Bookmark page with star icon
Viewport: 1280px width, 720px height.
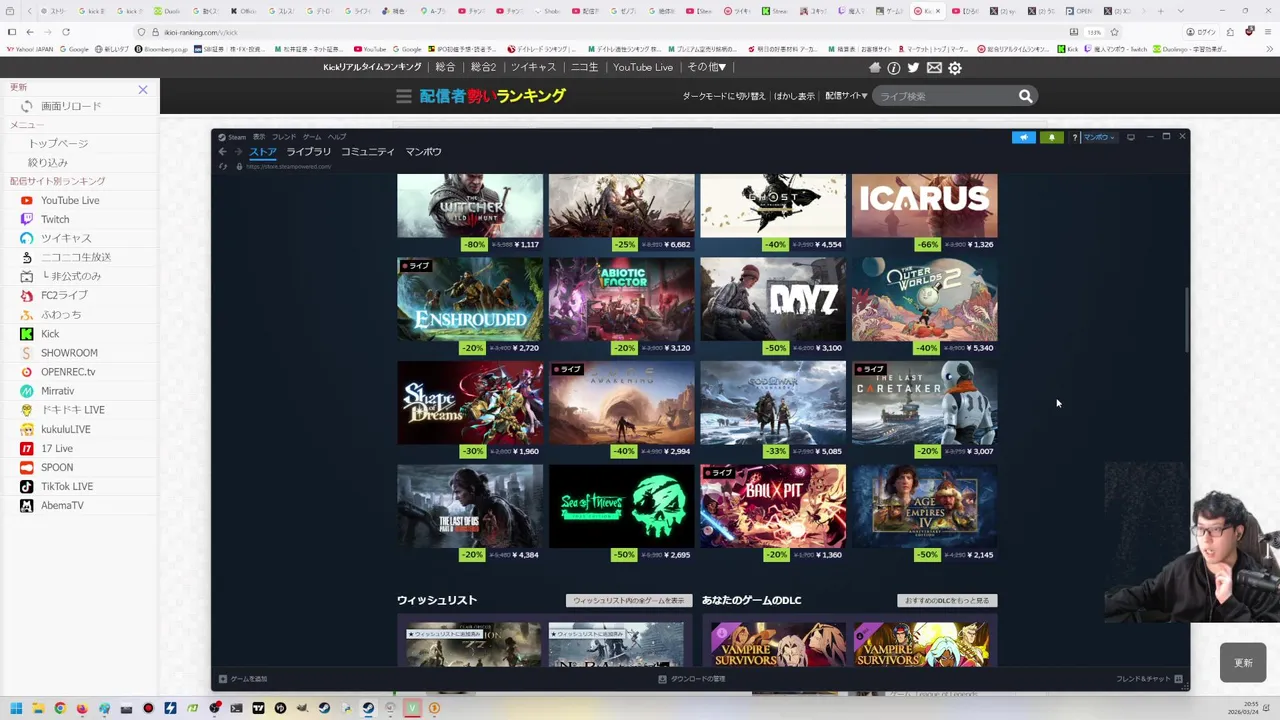tap(1114, 32)
